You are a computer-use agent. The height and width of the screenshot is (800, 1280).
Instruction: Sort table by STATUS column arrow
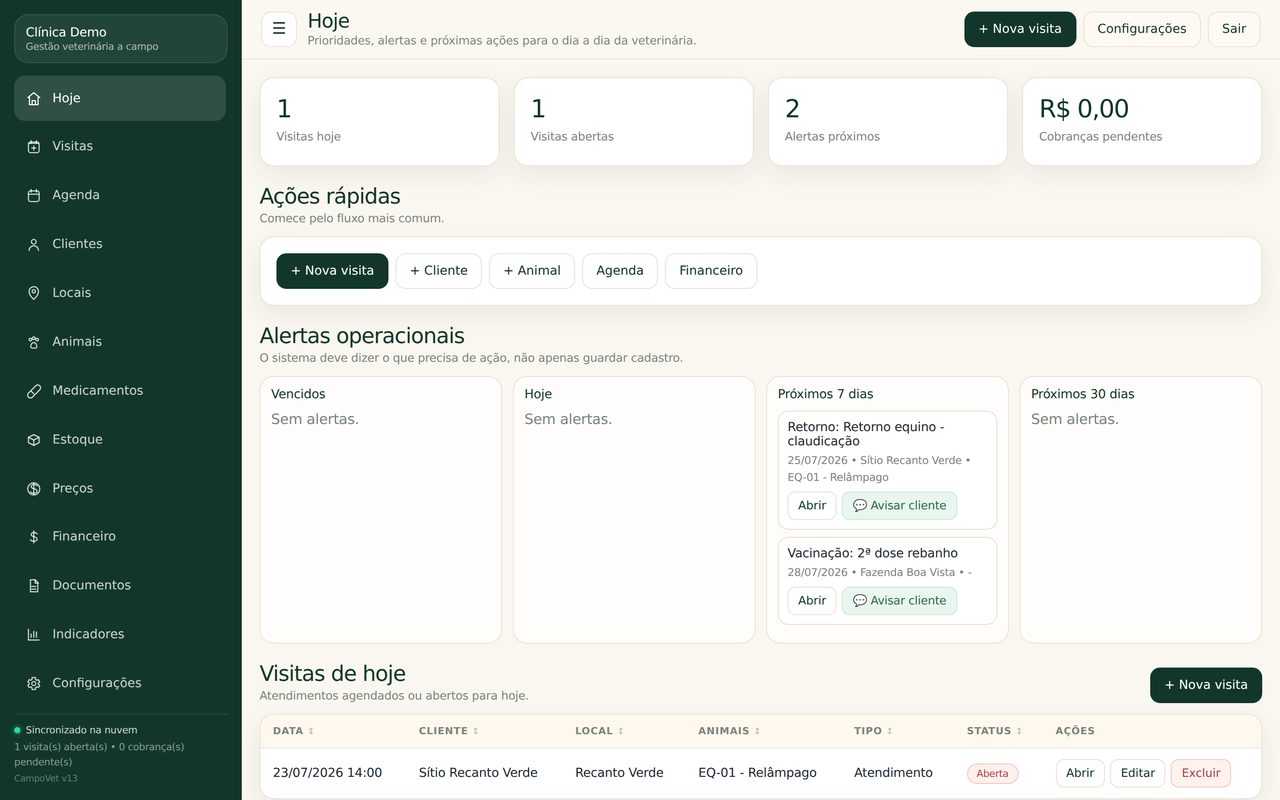click(1019, 731)
